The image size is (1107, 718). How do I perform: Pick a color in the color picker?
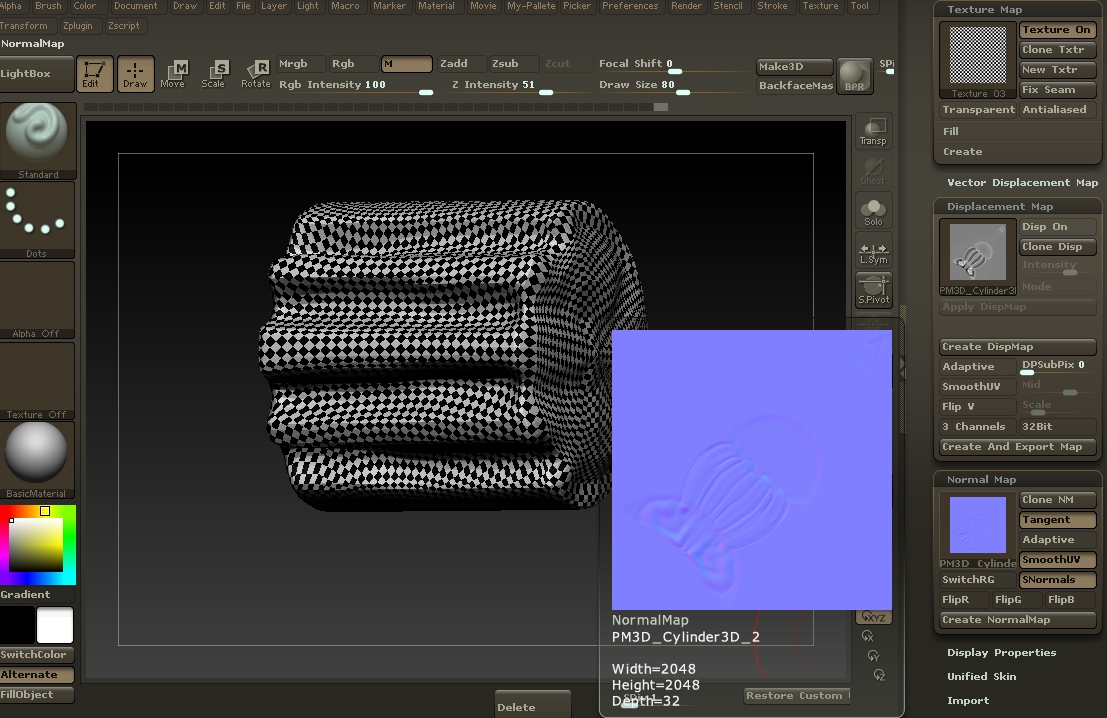click(x=37, y=544)
